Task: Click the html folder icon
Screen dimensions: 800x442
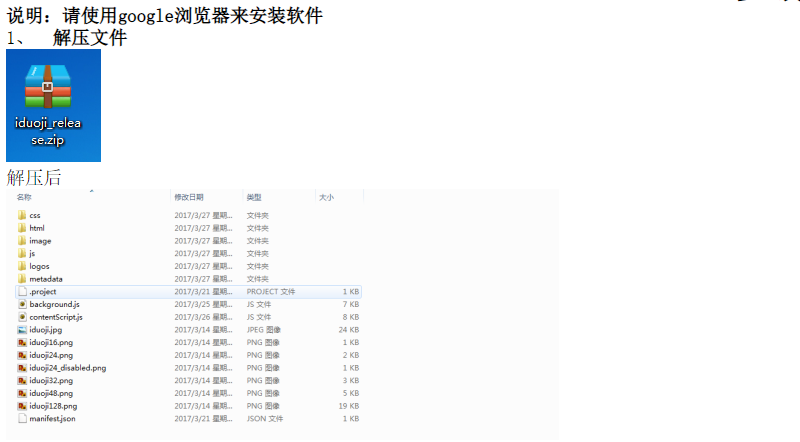Action: [22, 228]
